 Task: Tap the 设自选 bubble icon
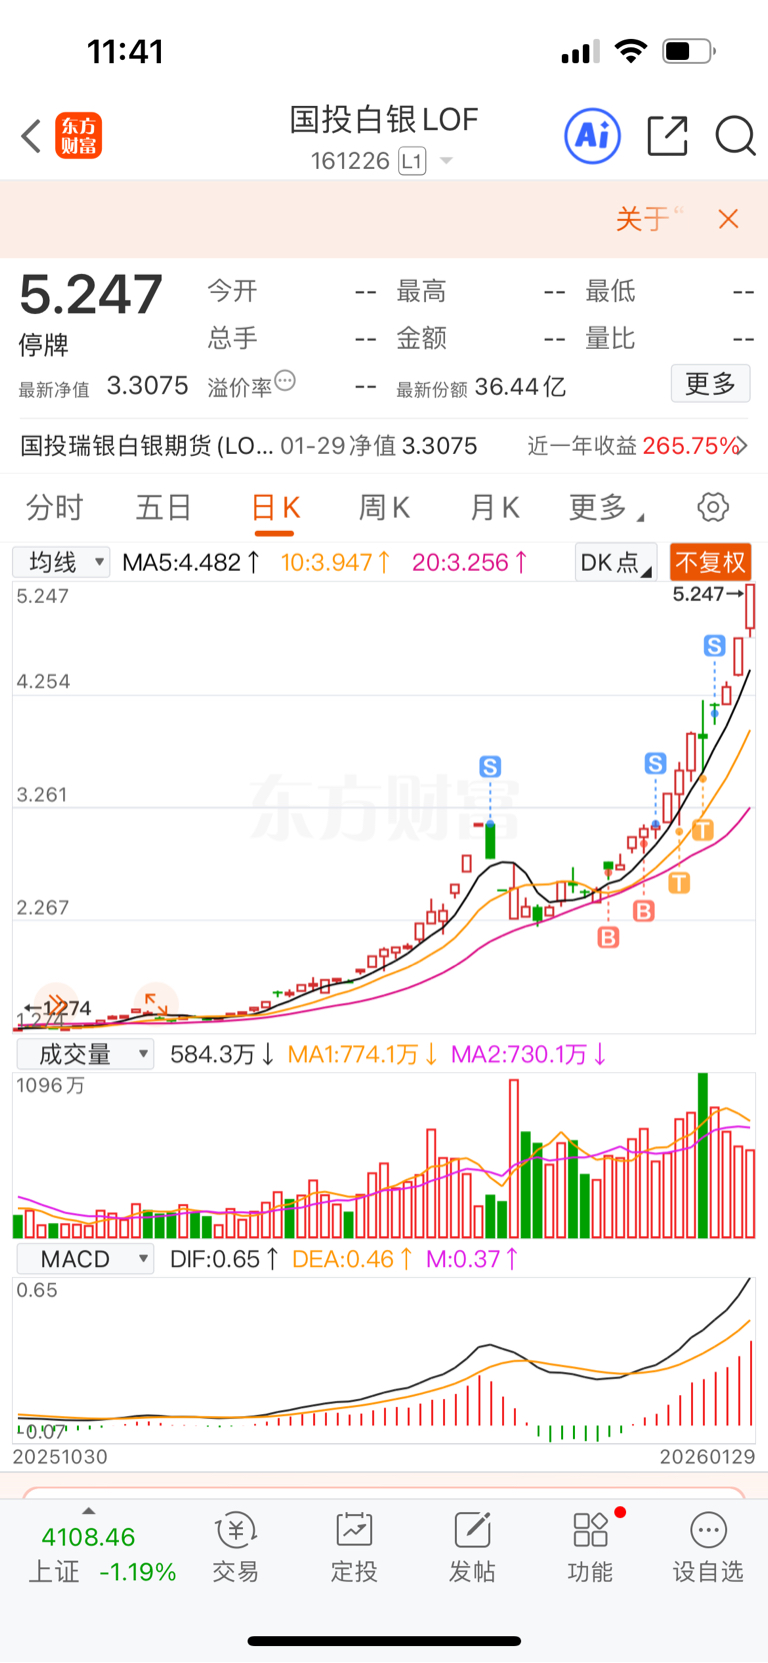point(708,1530)
